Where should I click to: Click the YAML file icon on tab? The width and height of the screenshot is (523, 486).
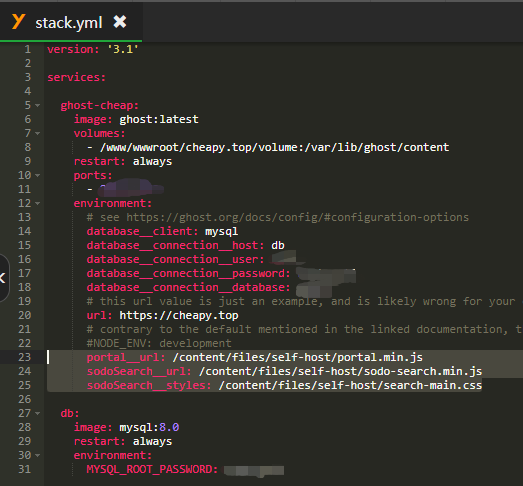coord(18,22)
